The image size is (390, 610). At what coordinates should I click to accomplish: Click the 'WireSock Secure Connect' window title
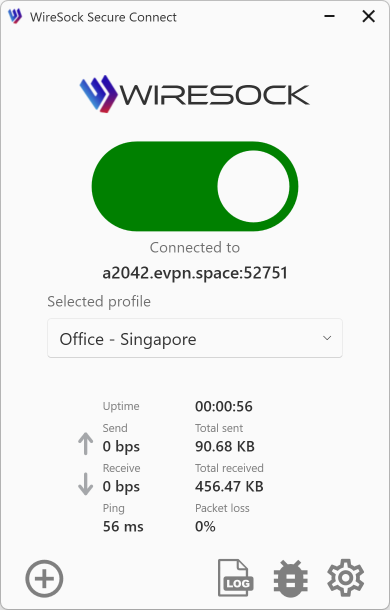[x=103, y=17]
